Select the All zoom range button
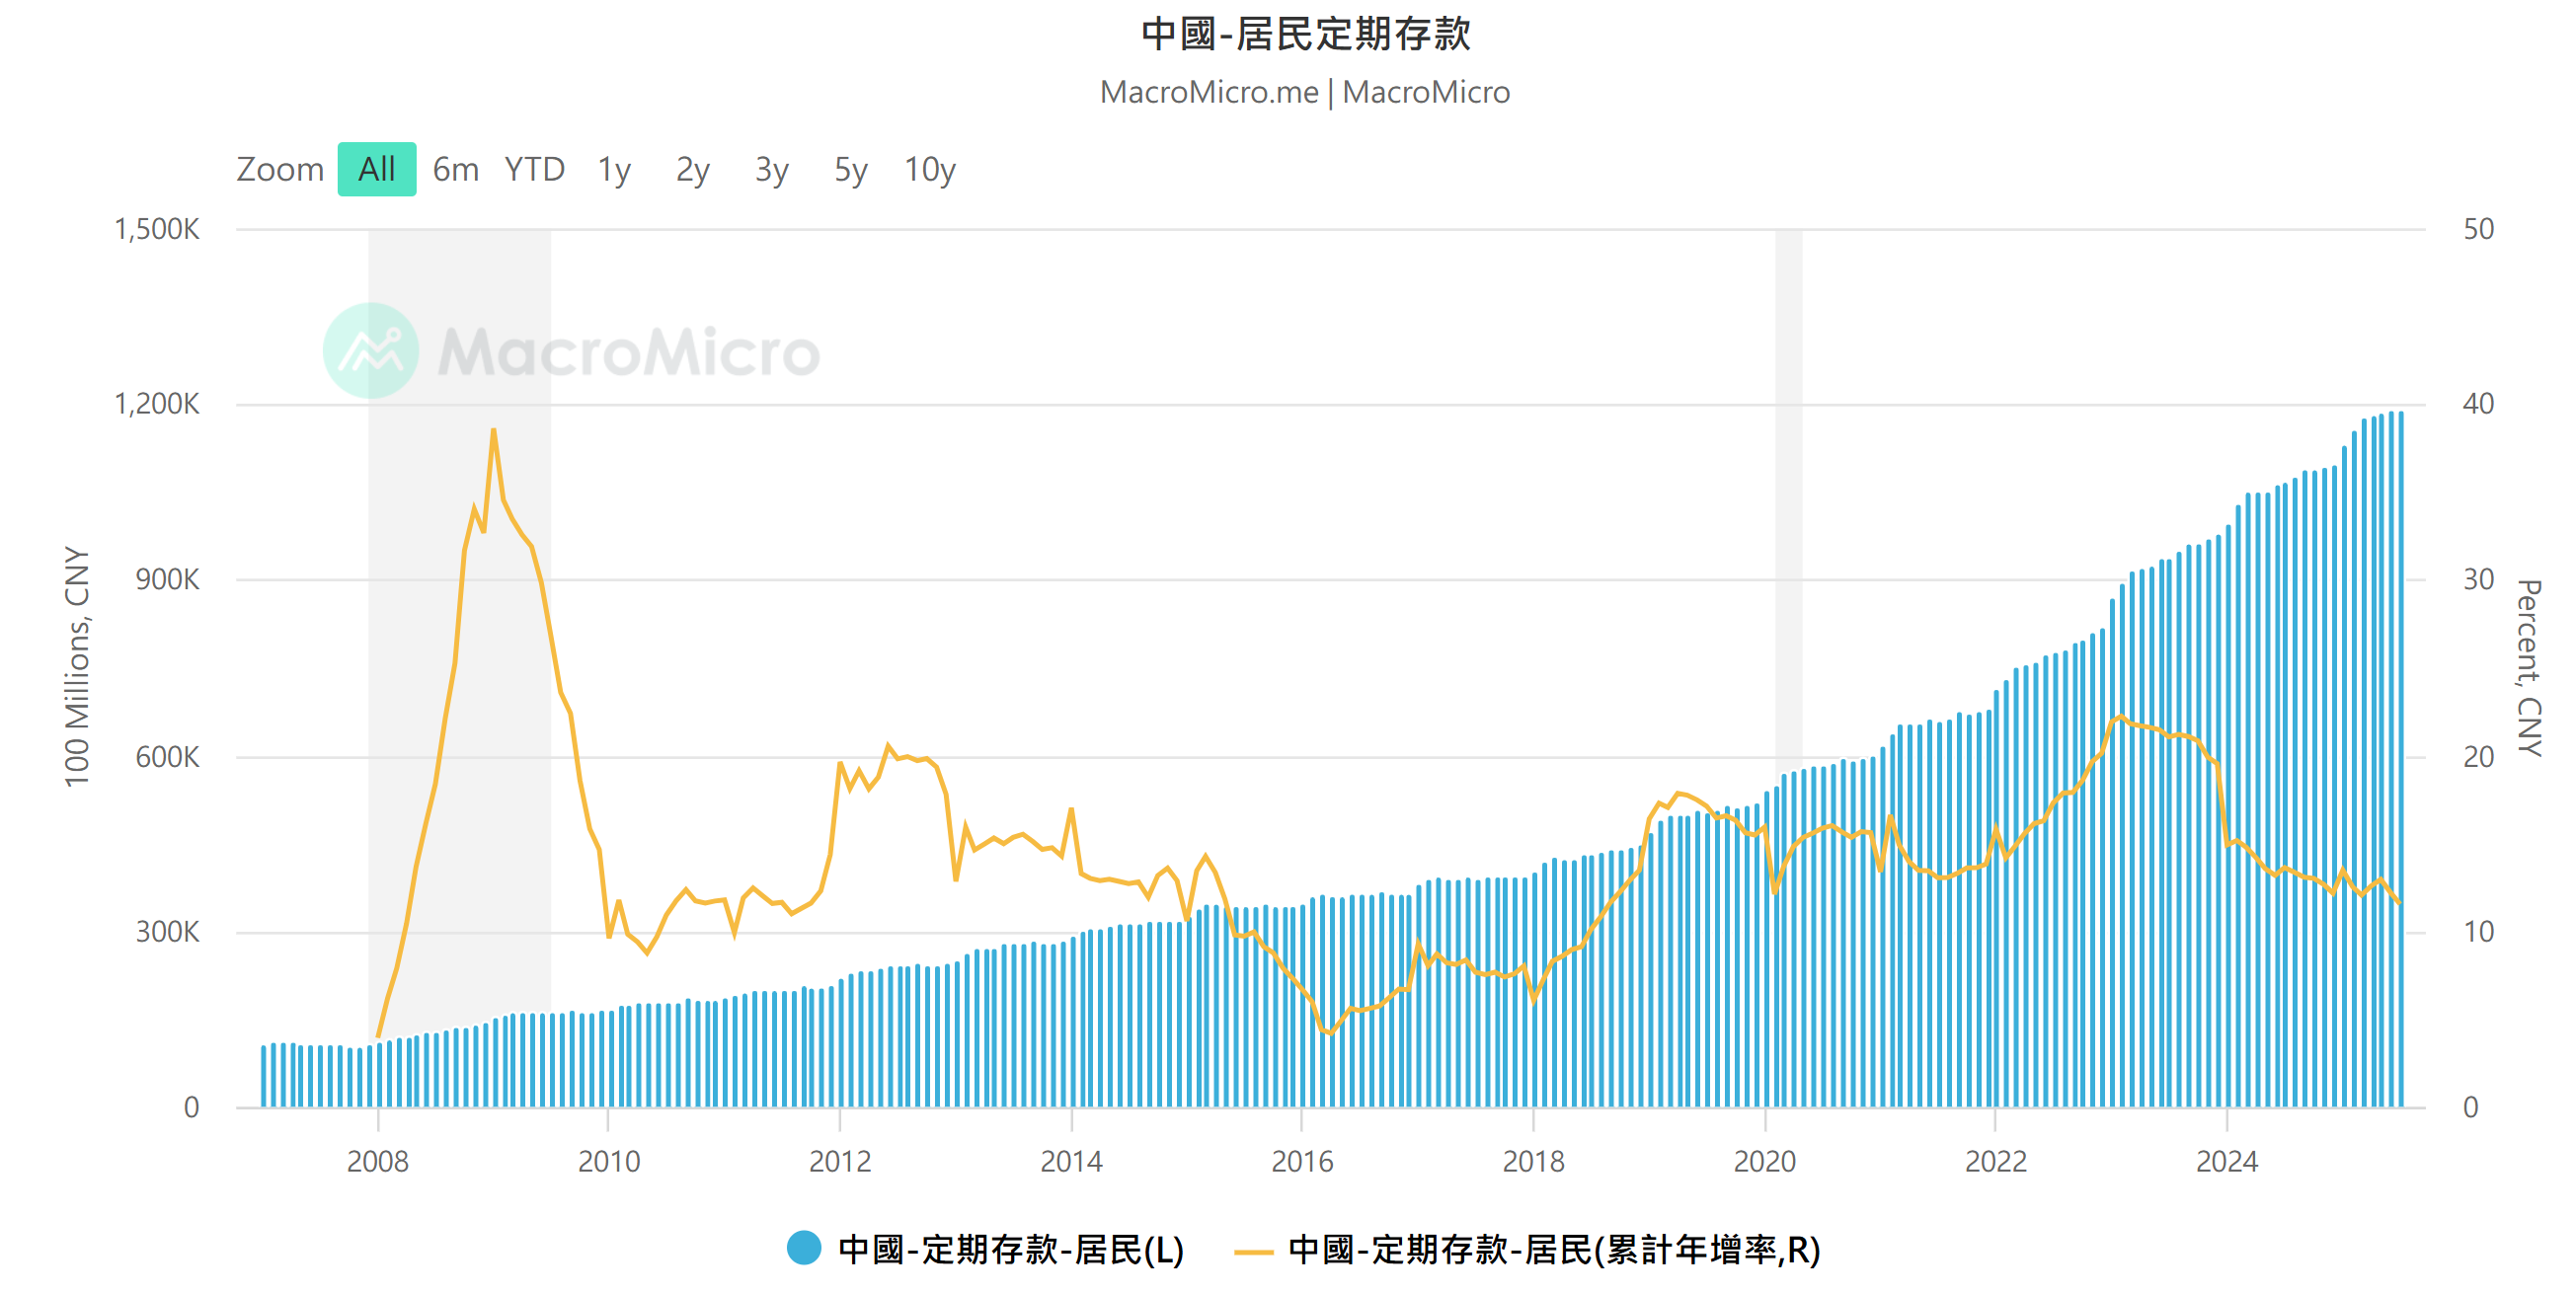The width and height of the screenshot is (2576, 1294). pos(377,169)
